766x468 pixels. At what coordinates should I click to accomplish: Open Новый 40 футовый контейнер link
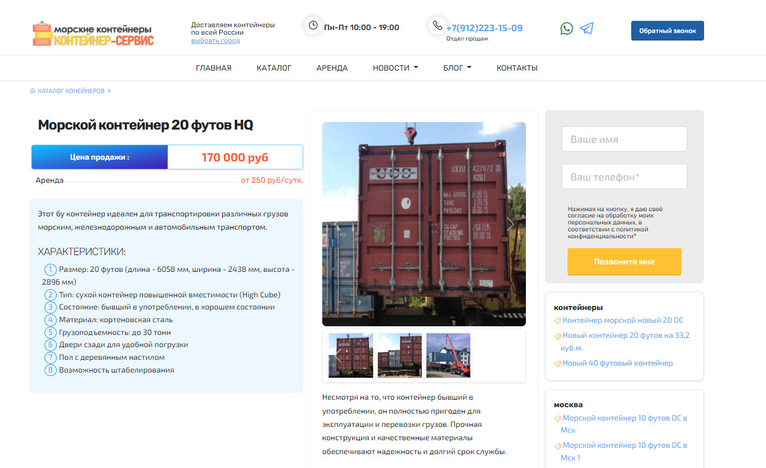tap(617, 363)
